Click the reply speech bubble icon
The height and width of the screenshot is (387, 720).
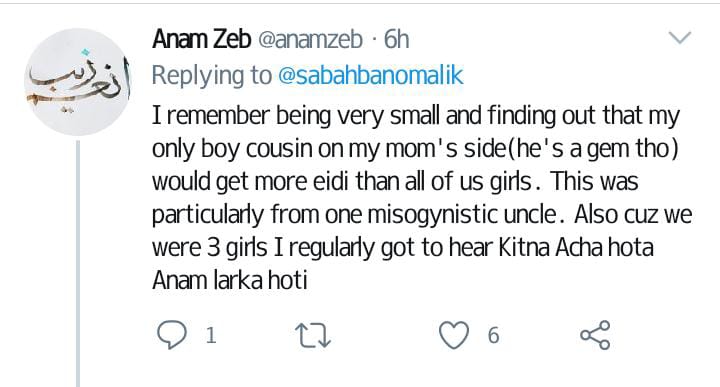click(172, 335)
